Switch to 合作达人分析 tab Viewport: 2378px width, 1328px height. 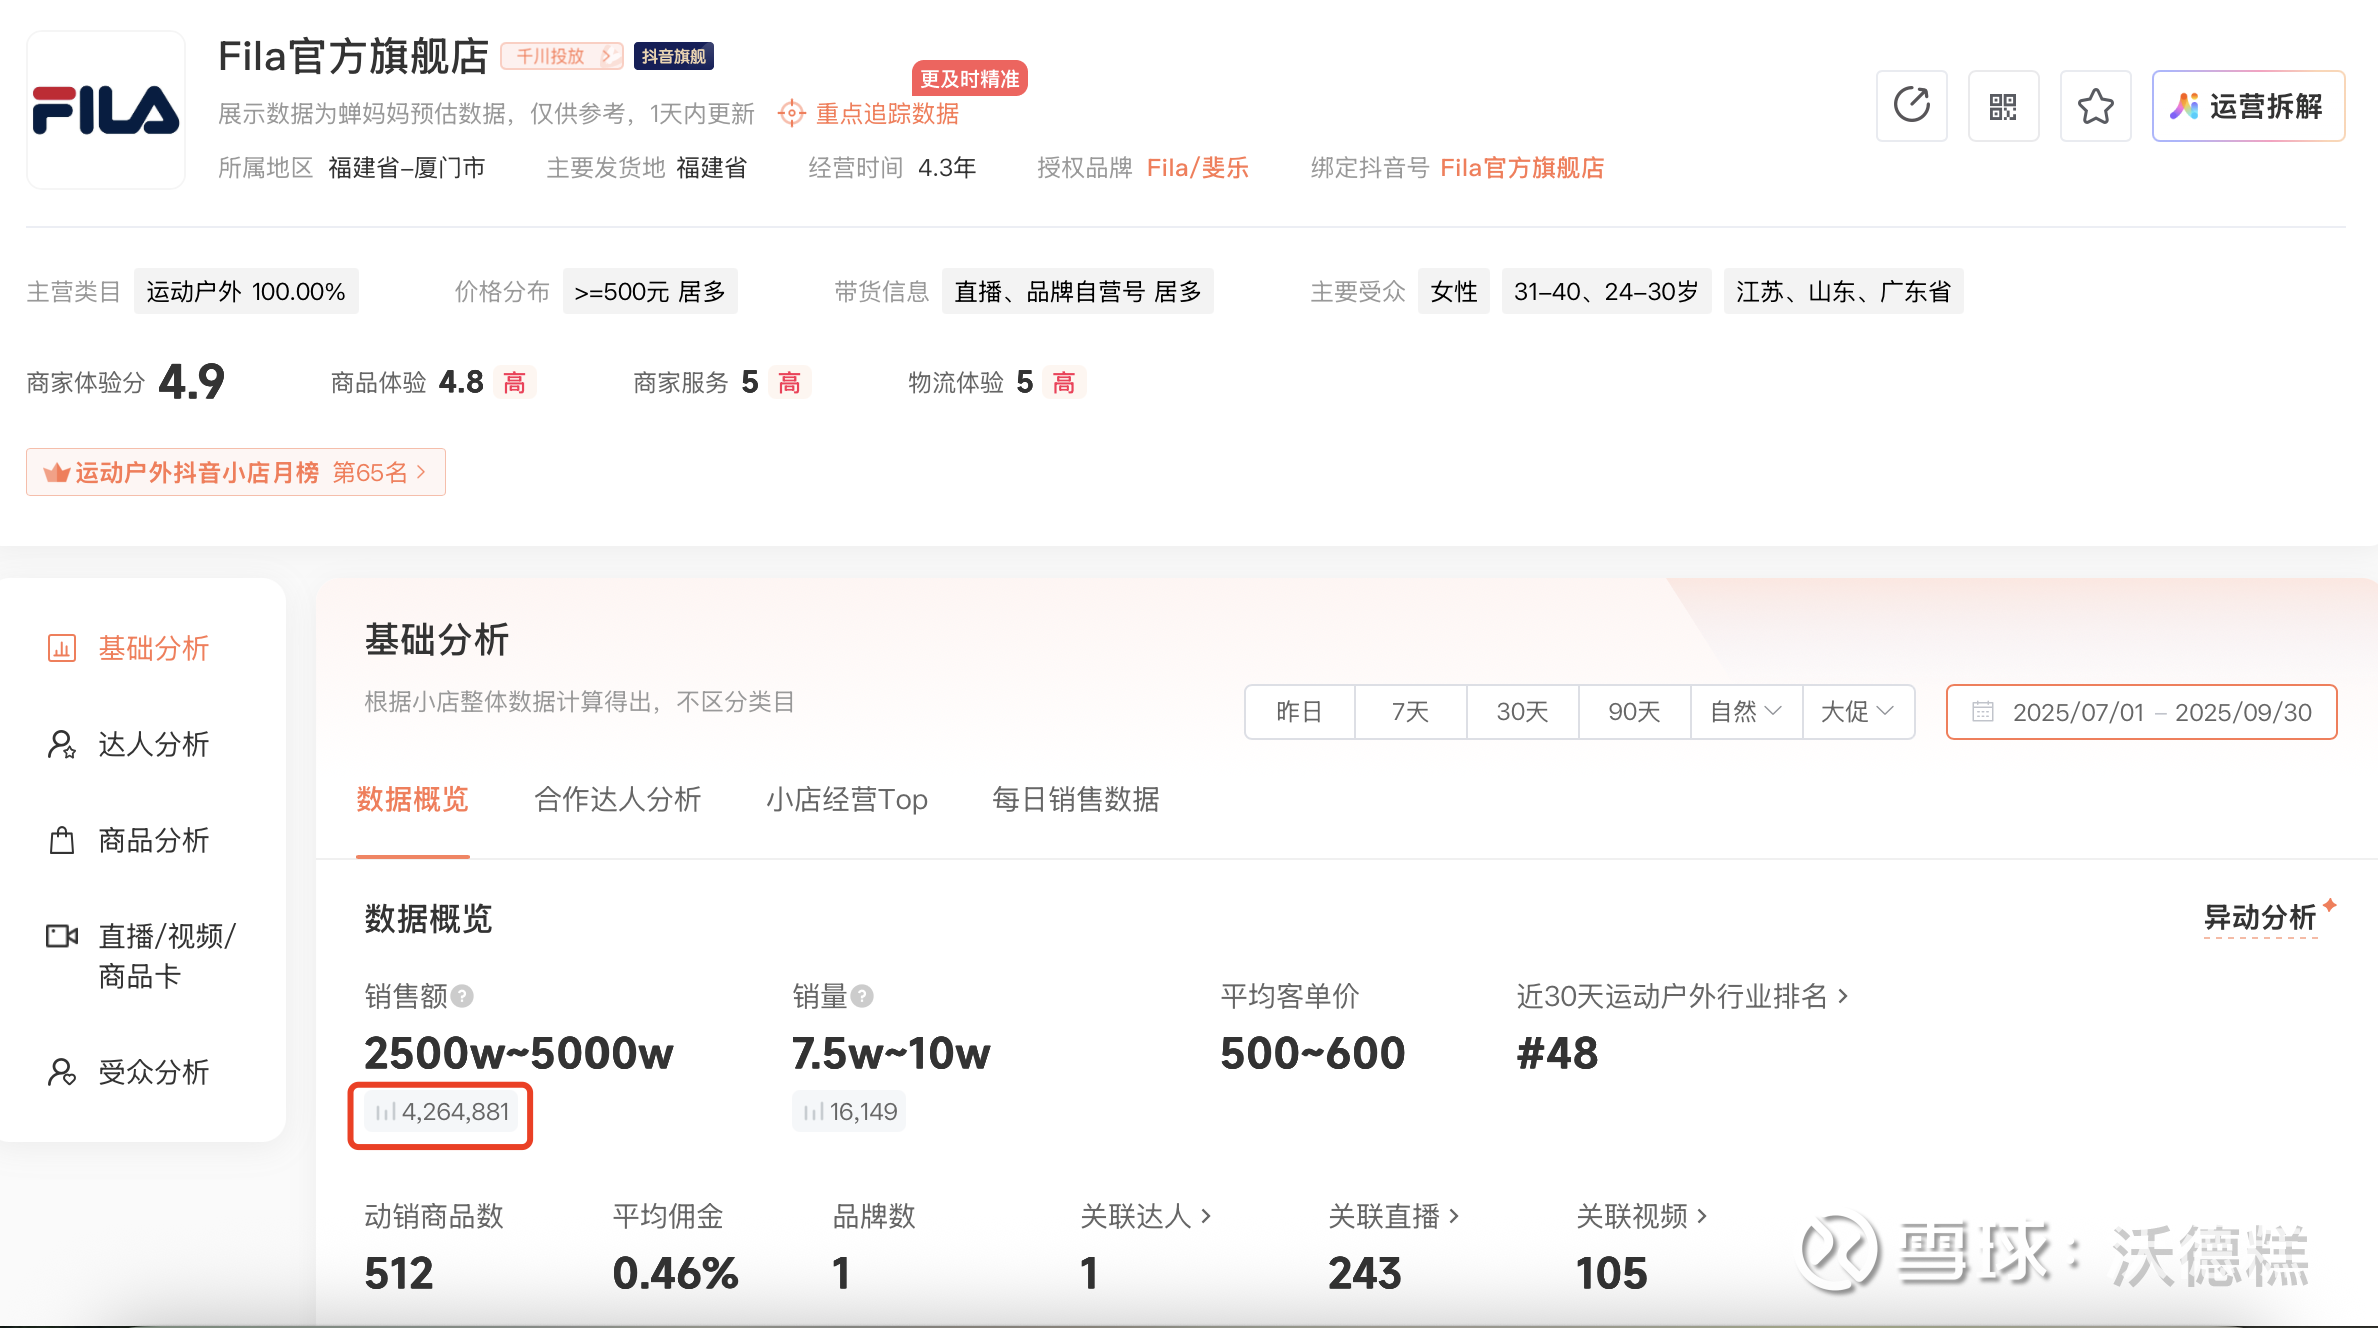click(617, 799)
